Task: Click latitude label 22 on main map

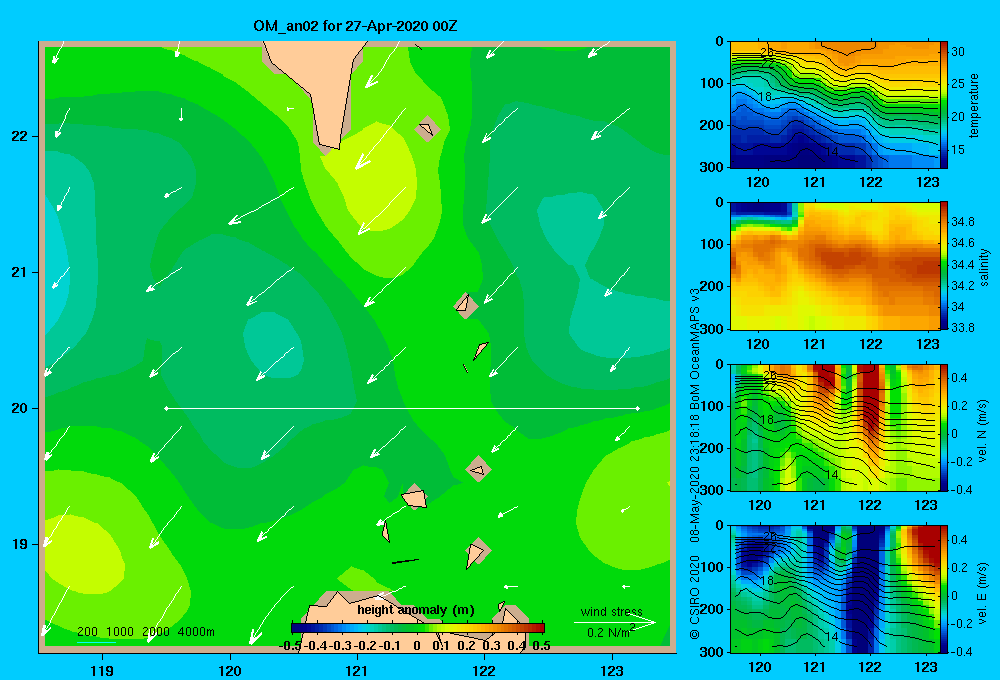Action: 20,136
